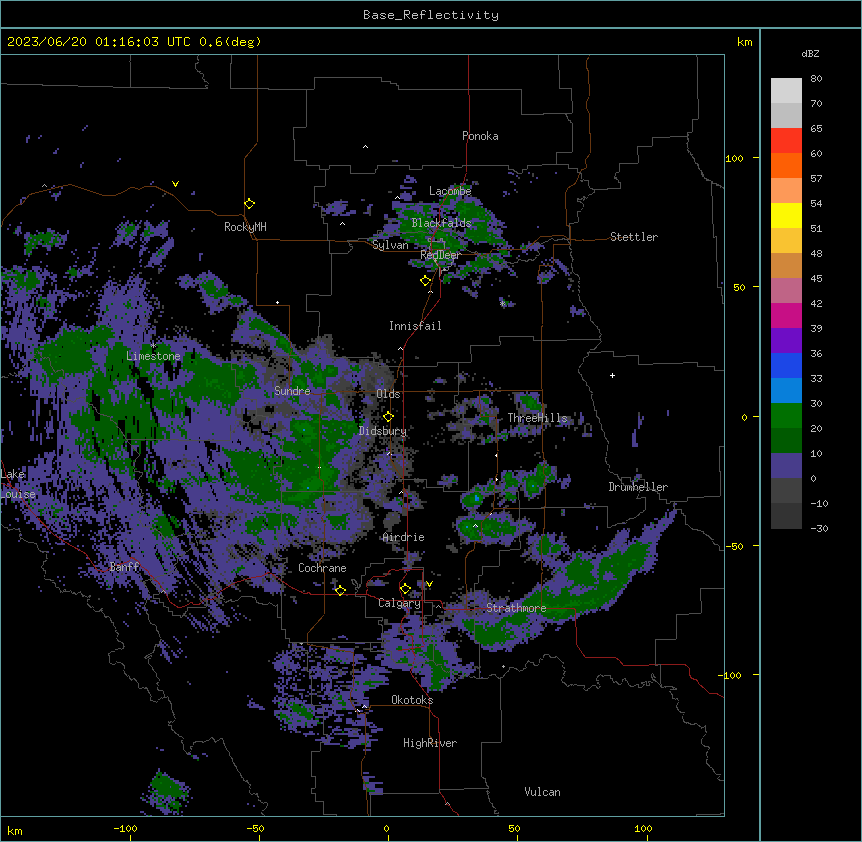Screen dimensions: 862x842
Task: Click the Limestone label
Action: pos(153,356)
